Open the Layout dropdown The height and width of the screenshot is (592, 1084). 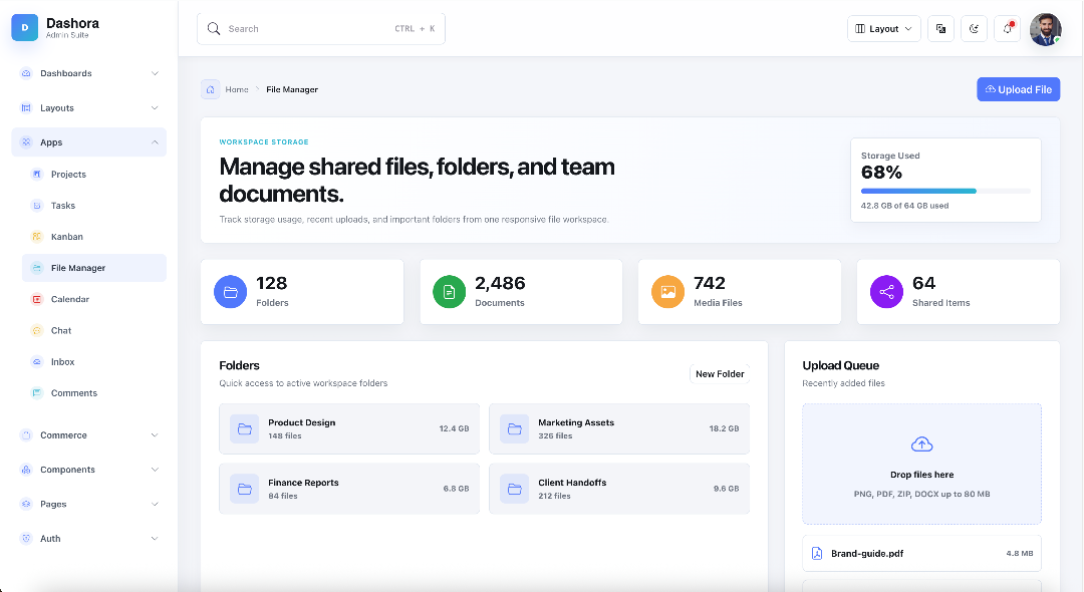coord(884,28)
